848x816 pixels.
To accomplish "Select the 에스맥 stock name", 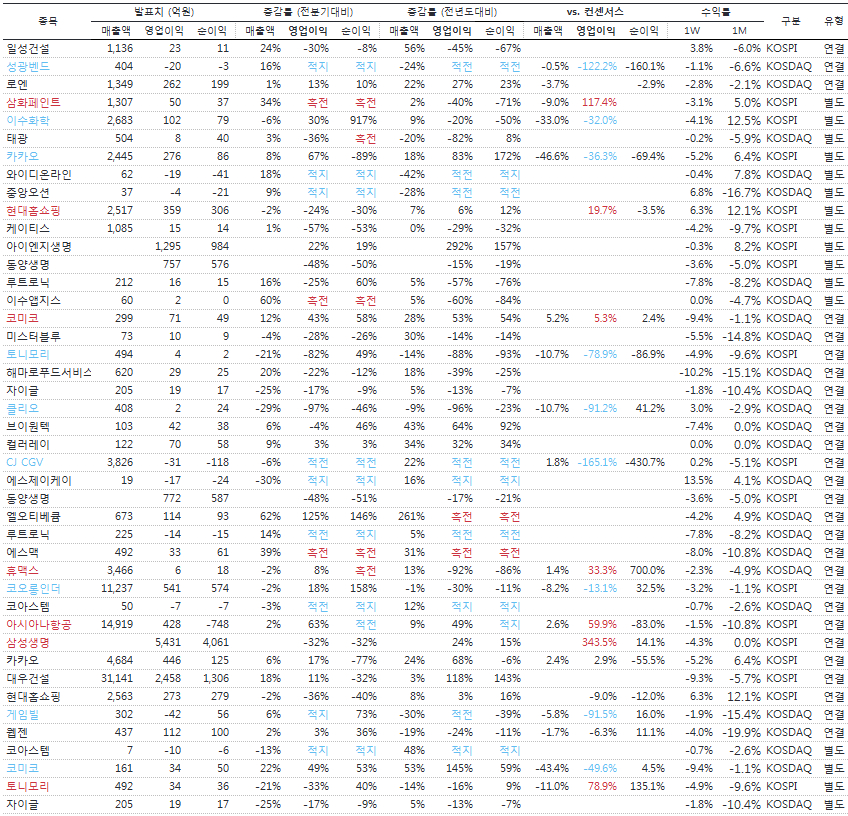I will click(x=23, y=553).
